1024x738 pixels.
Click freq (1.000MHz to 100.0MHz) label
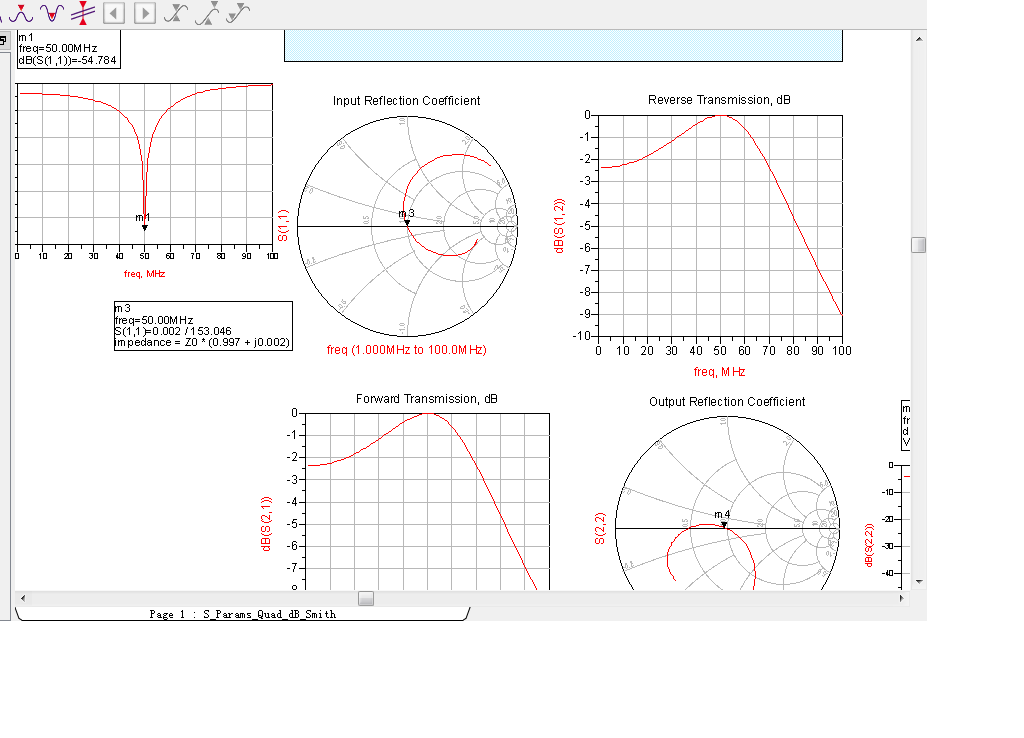tap(406, 350)
